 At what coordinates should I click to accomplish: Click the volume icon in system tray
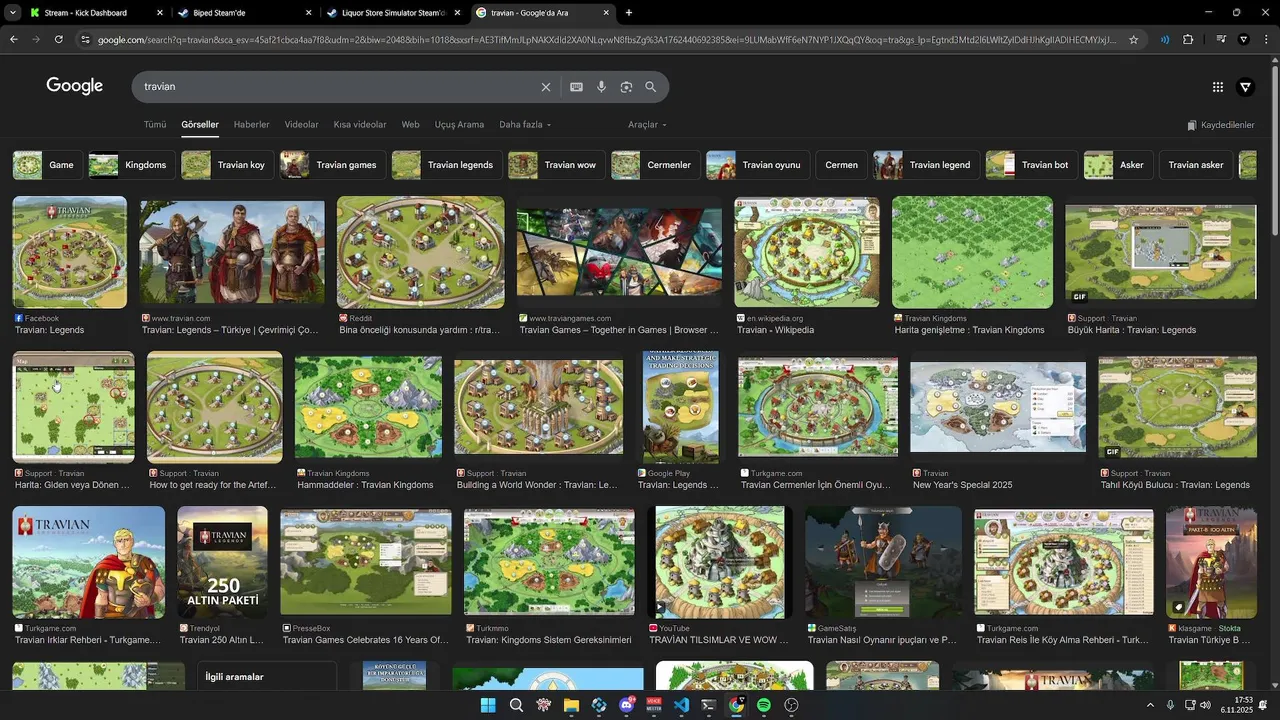tap(1205, 705)
